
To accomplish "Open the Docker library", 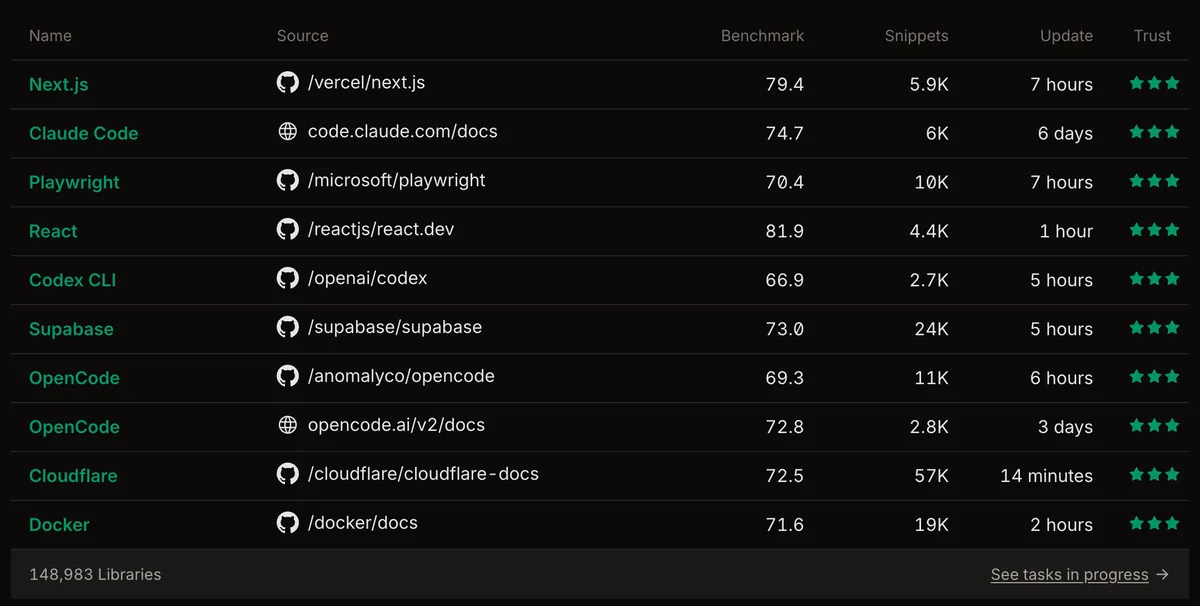I will [x=59, y=525].
